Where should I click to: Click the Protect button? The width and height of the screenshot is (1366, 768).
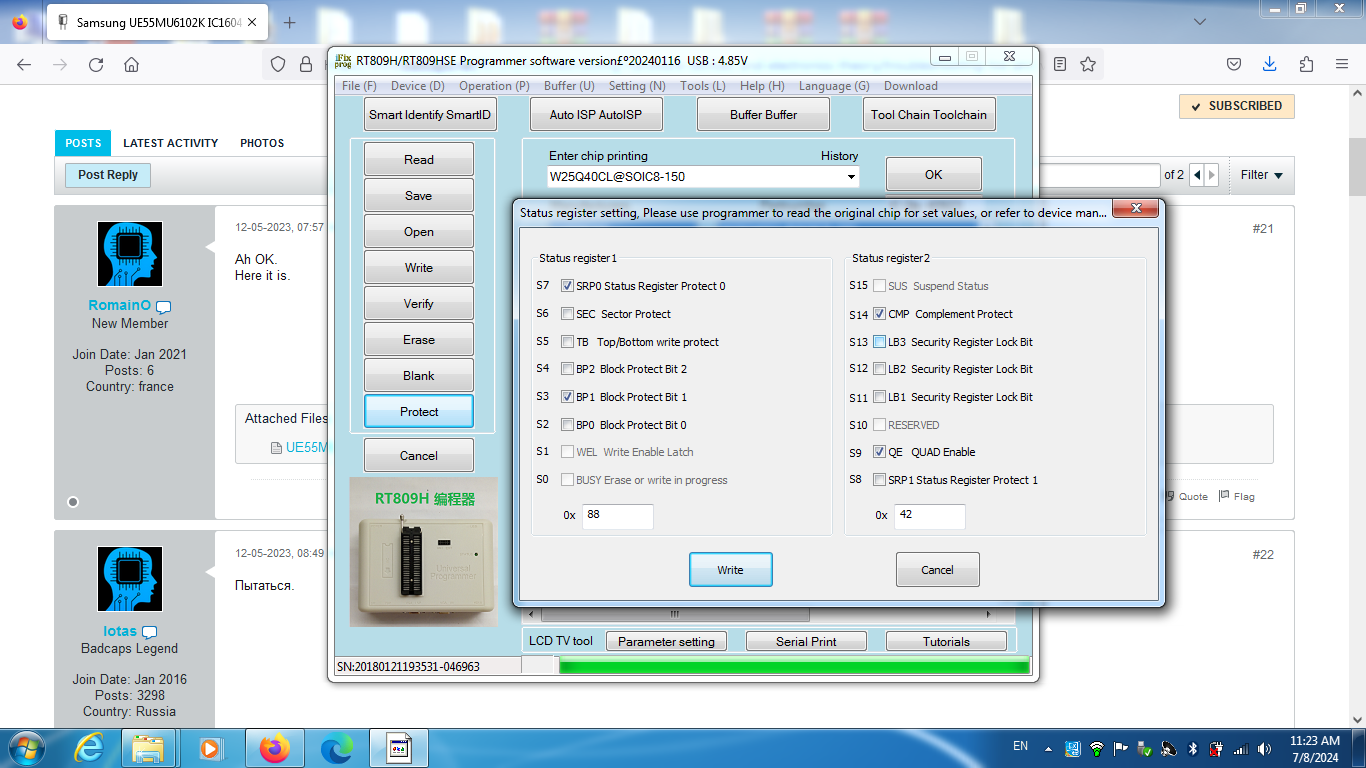pos(419,412)
